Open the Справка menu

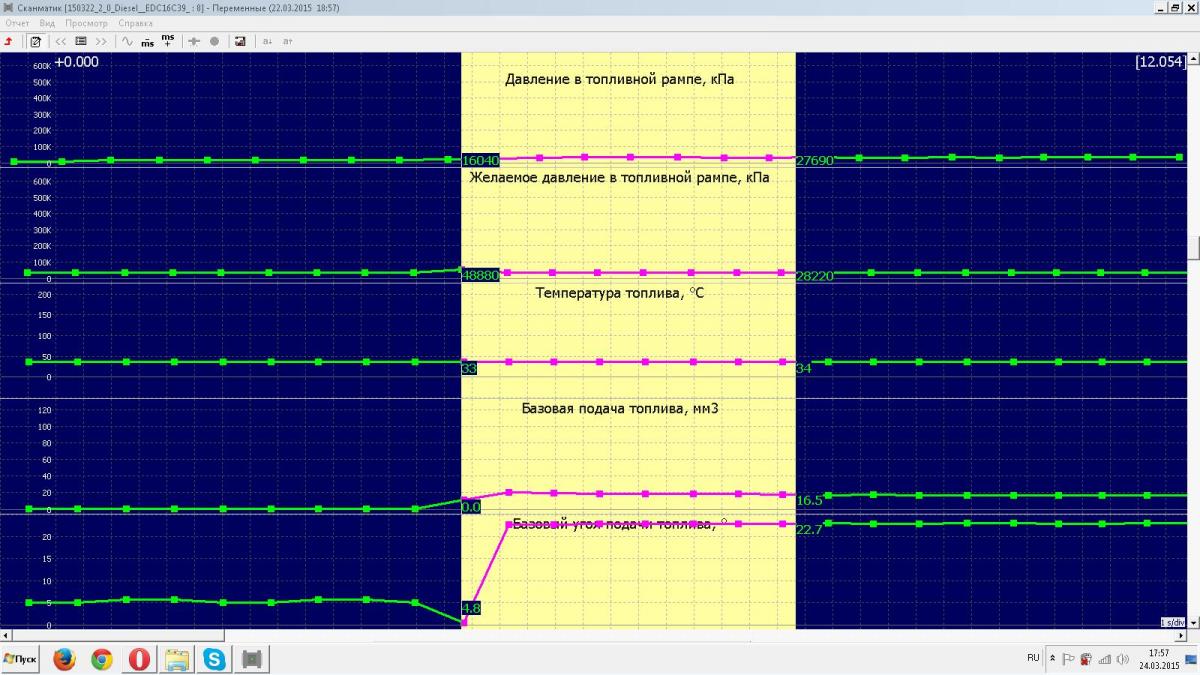tap(135, 22)
